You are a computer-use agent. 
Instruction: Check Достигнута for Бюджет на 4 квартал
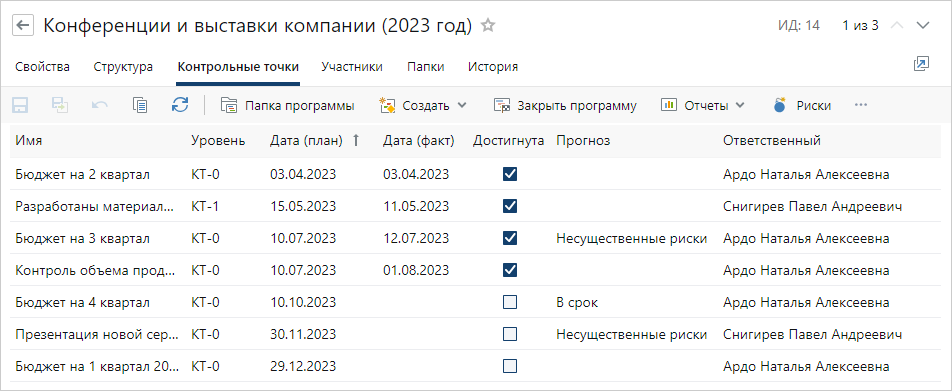coord(510,302)
